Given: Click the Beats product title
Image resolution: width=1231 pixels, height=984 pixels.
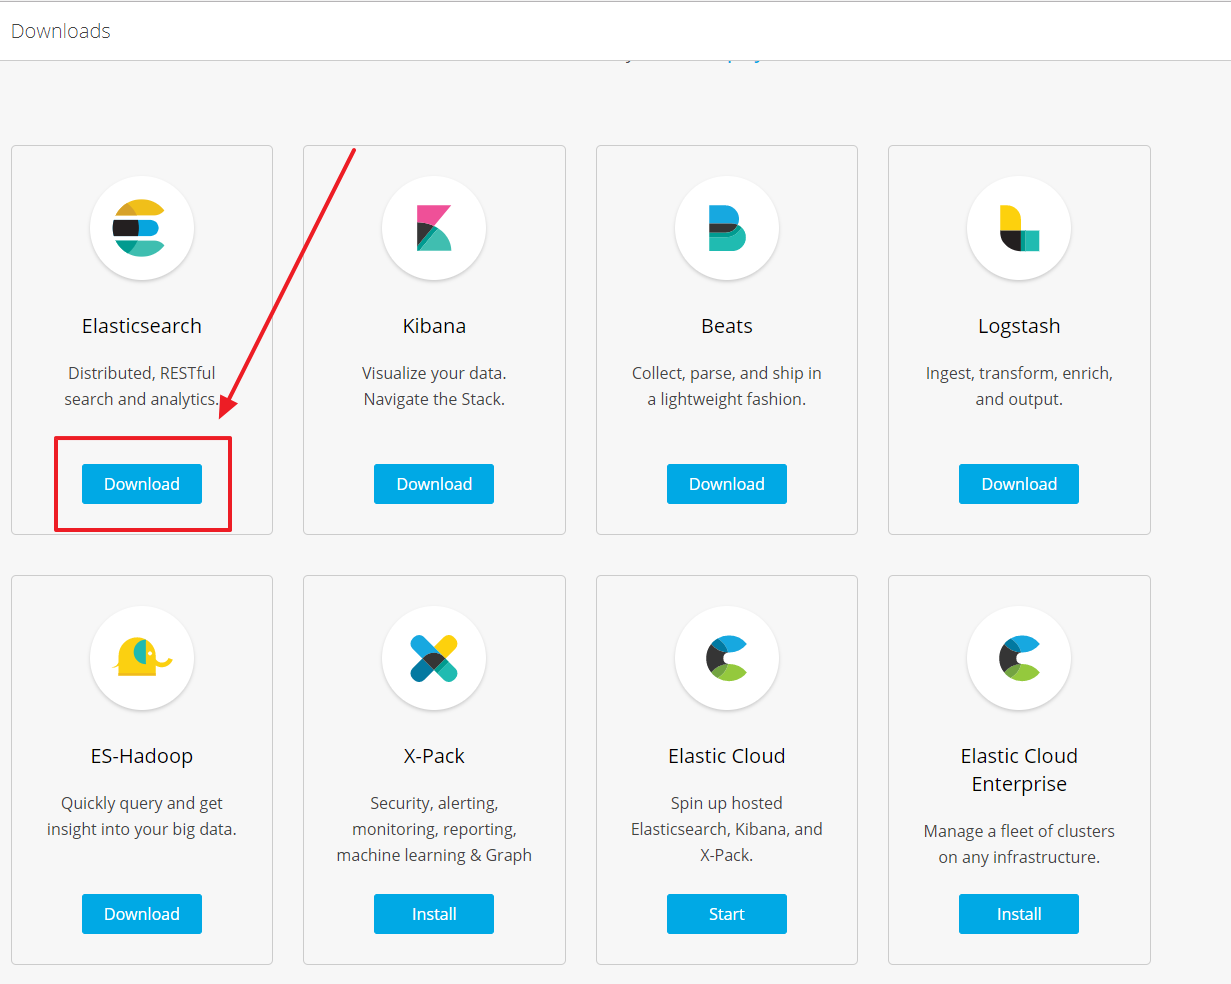Looking at the screenshot, I should click(727, 326).
